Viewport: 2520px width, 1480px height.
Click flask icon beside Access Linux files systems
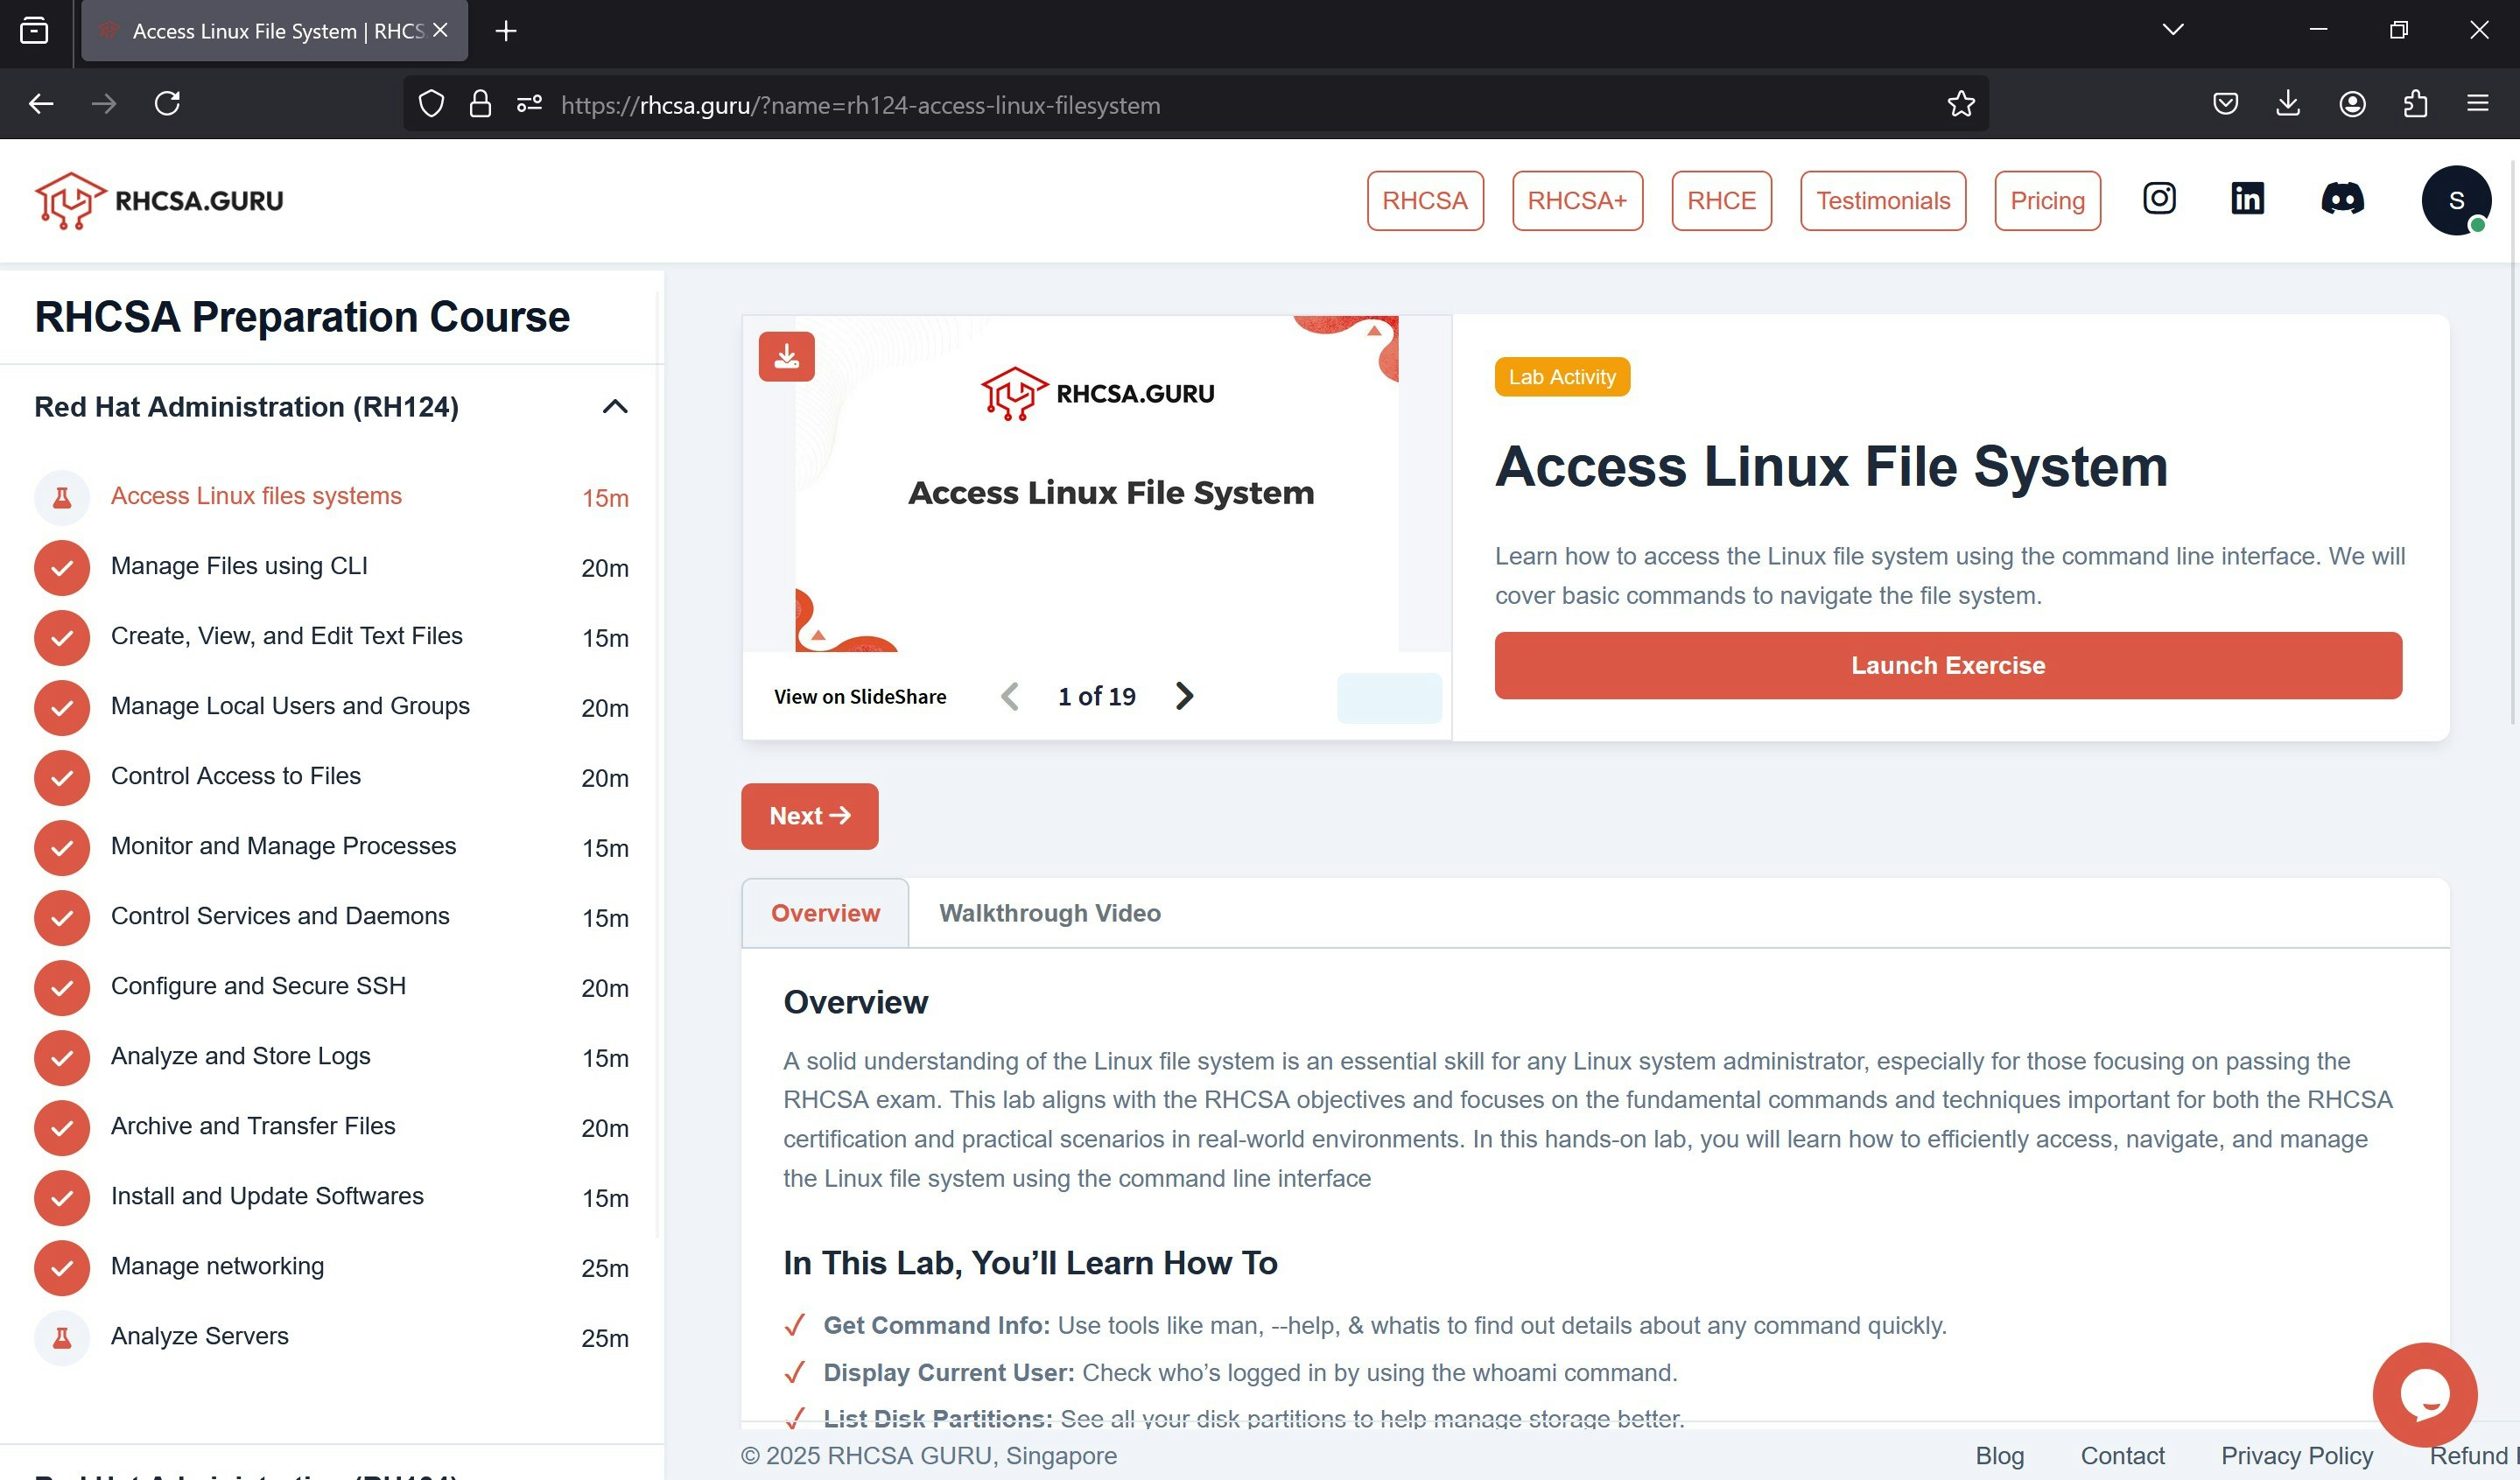tap(62, 497)
